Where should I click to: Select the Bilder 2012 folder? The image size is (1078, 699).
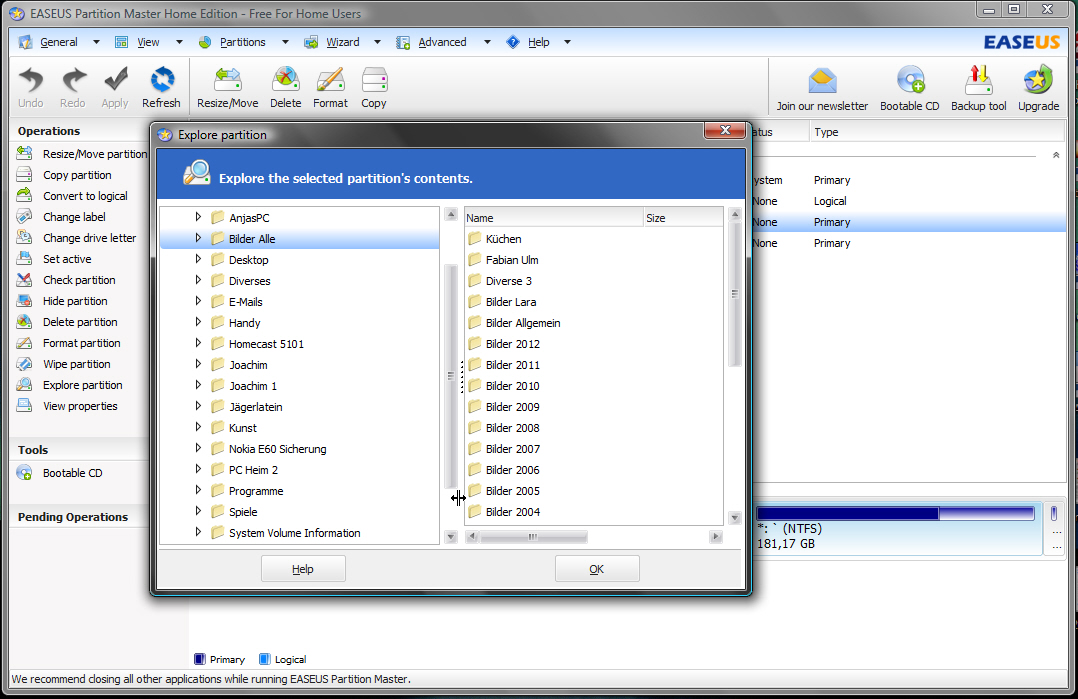pos(513,344)
